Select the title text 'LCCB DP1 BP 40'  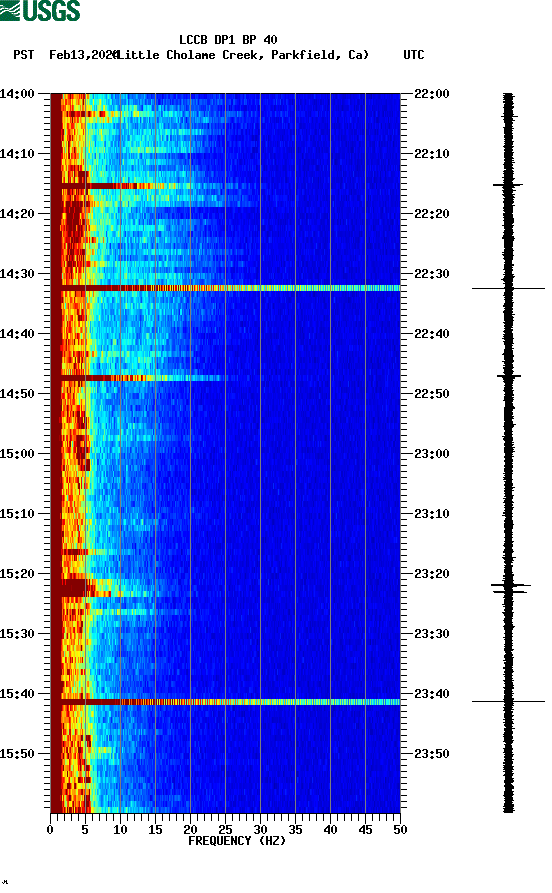point(228,40)
